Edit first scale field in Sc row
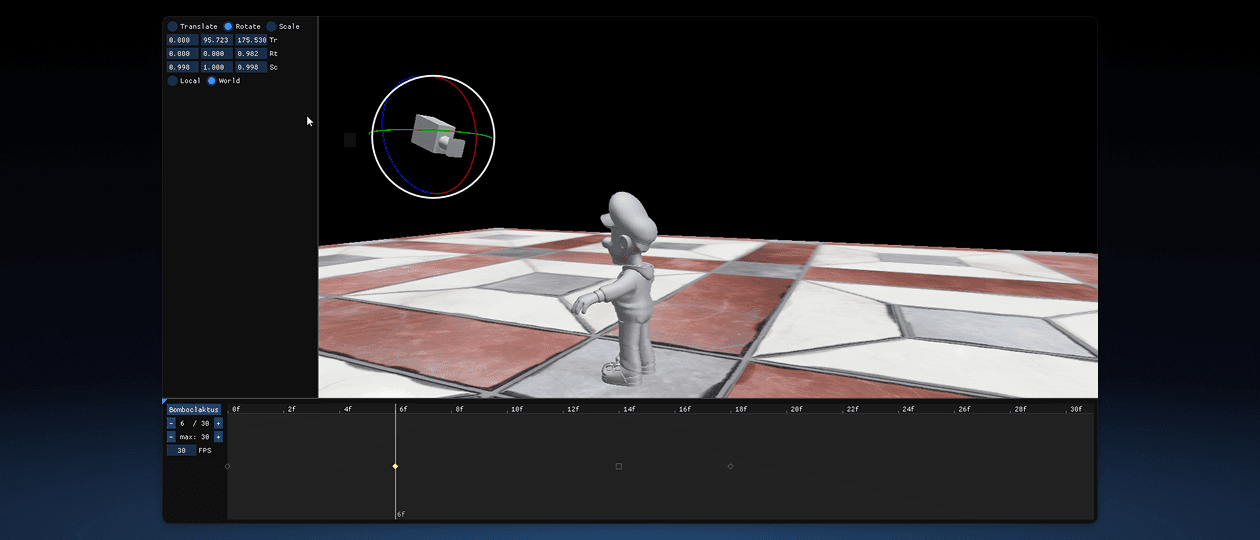The height and width of the screenshot is (540, 1260). 183,67
